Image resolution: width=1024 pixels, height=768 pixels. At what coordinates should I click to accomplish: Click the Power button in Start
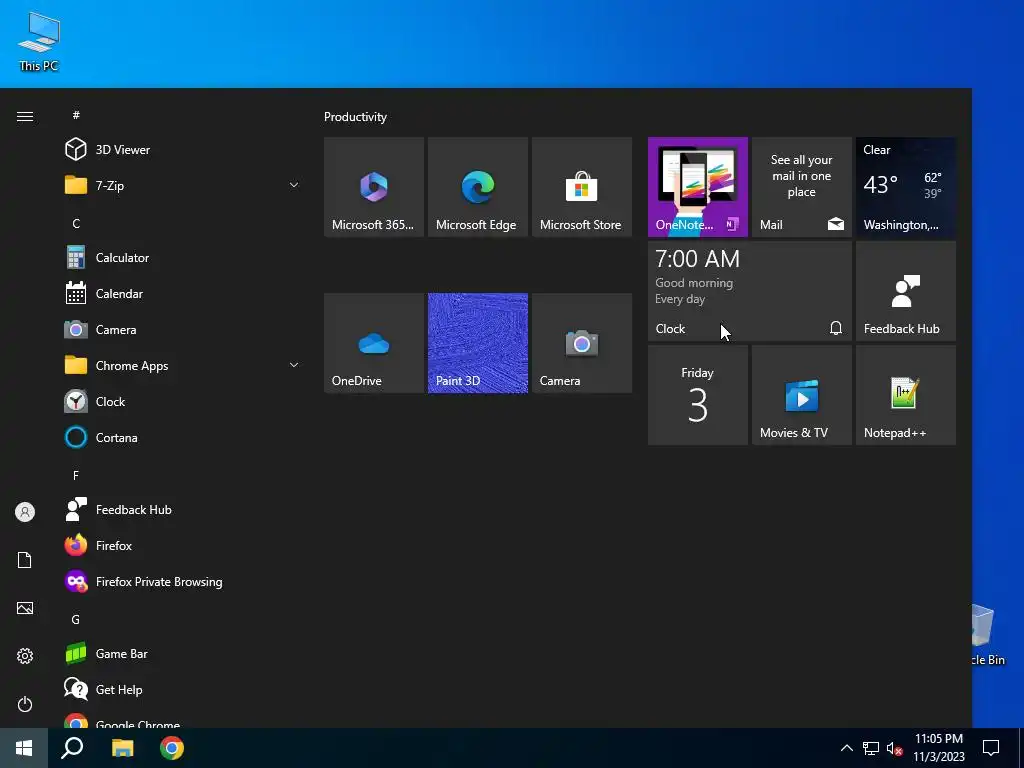25,704
